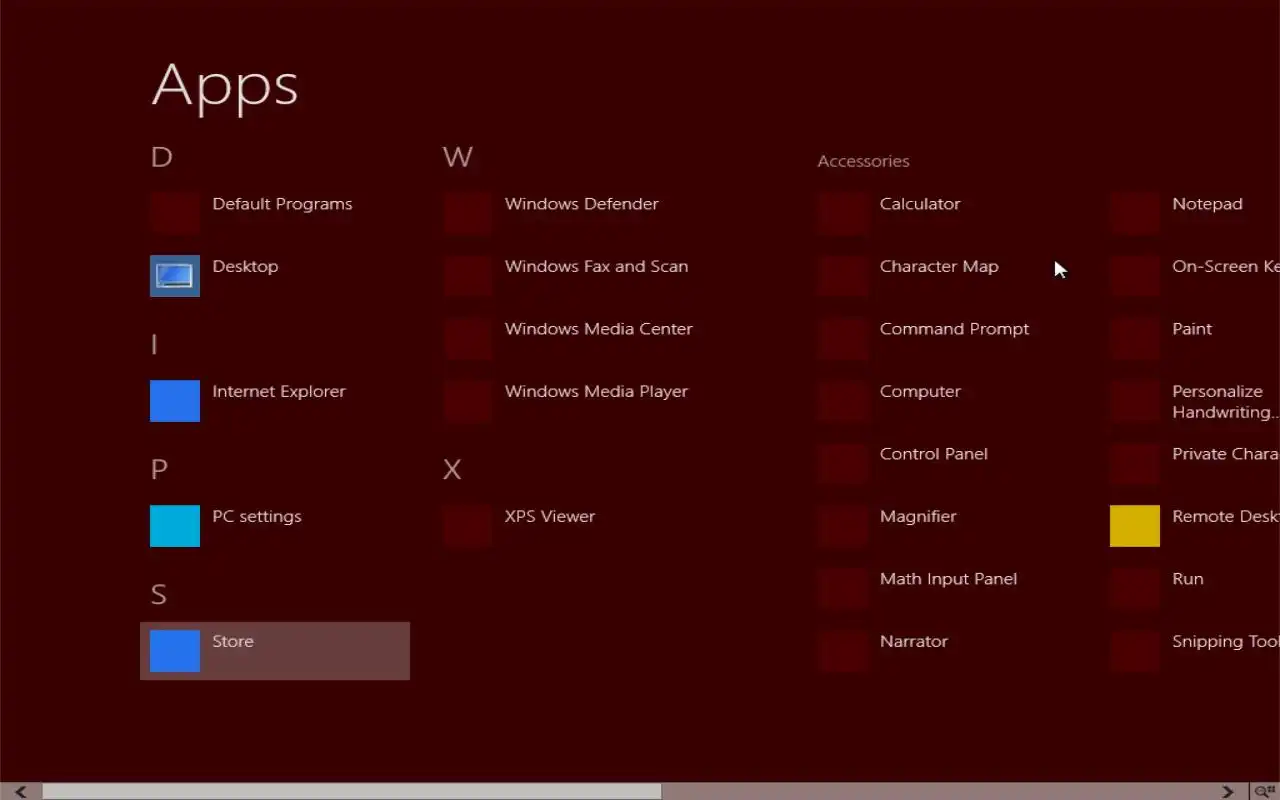The height and width of the screenshot is (800, 1280).
Task: Click the Windows Media Center tile icon
Action: coord(467,338)
